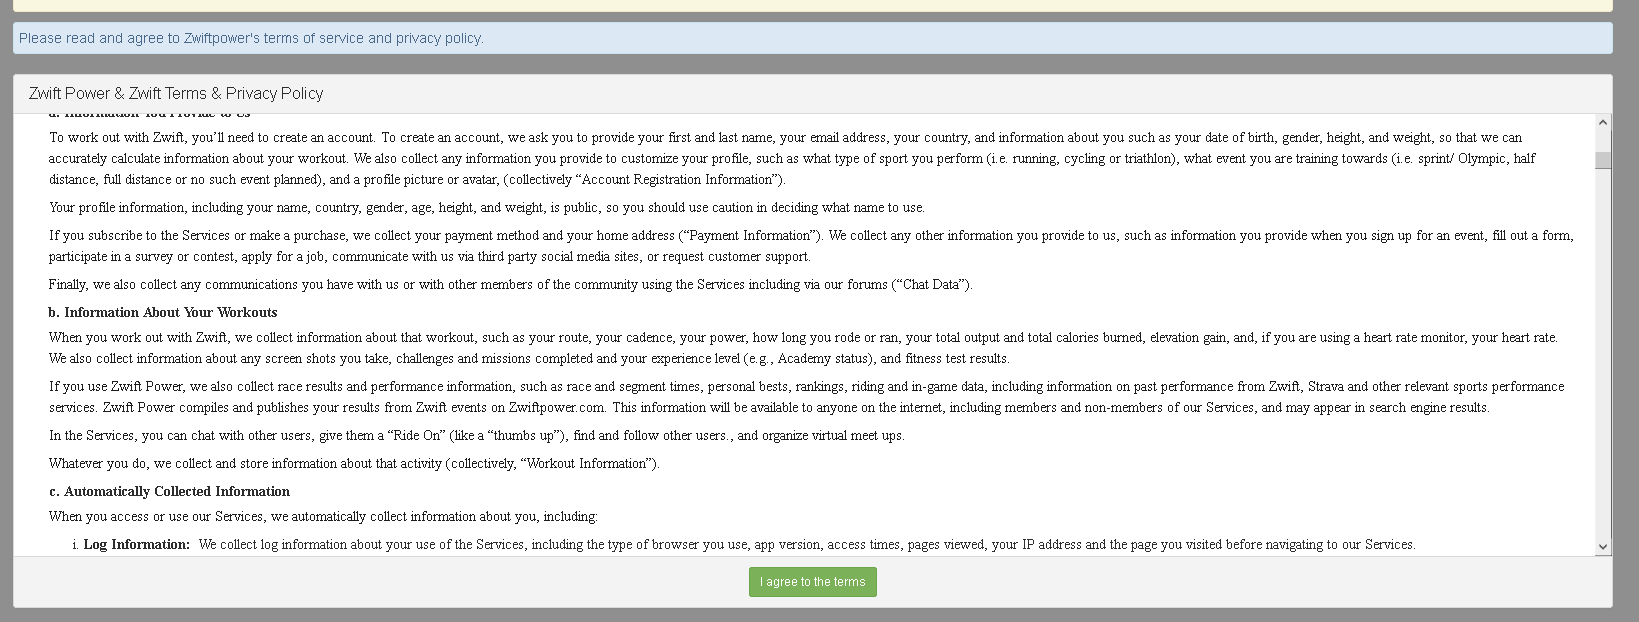Click the sentence beginning 'Whatever you do, we collect'

point(354,463)
